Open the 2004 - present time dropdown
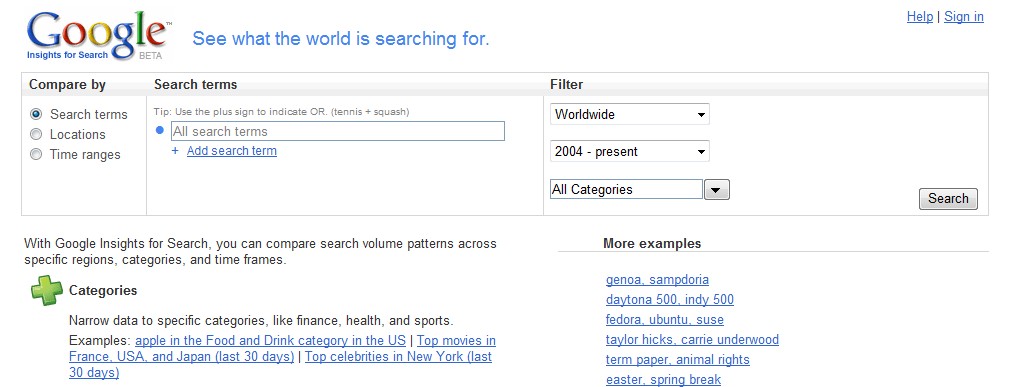 tap(629, 152)
